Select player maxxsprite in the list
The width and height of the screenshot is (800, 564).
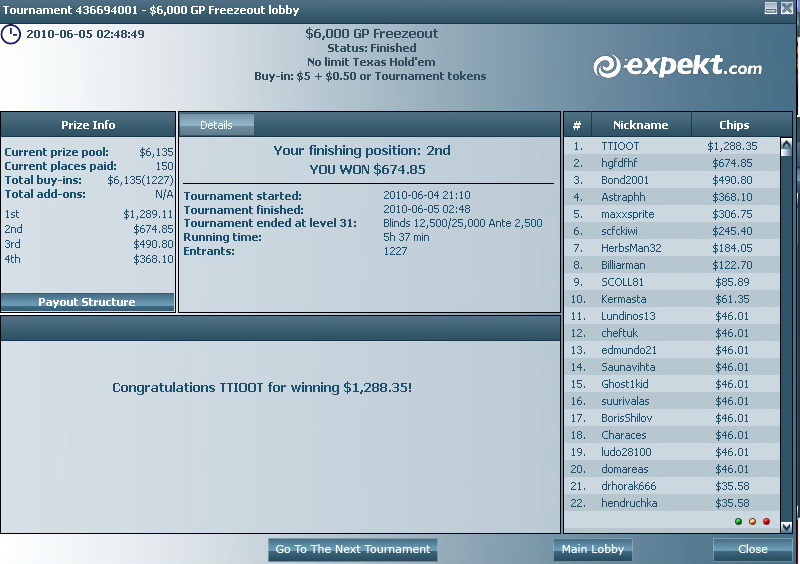(672, 214)
